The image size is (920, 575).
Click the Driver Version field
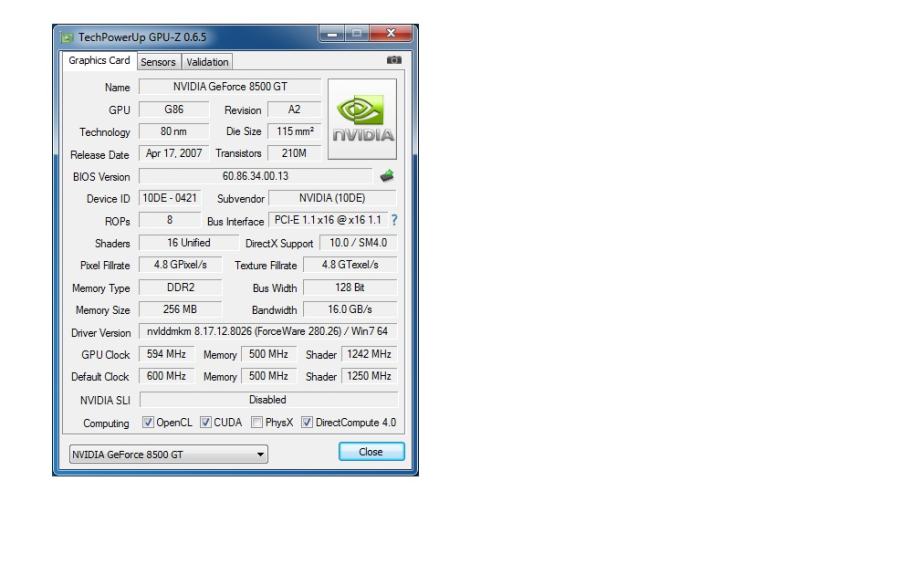[268, 332]
